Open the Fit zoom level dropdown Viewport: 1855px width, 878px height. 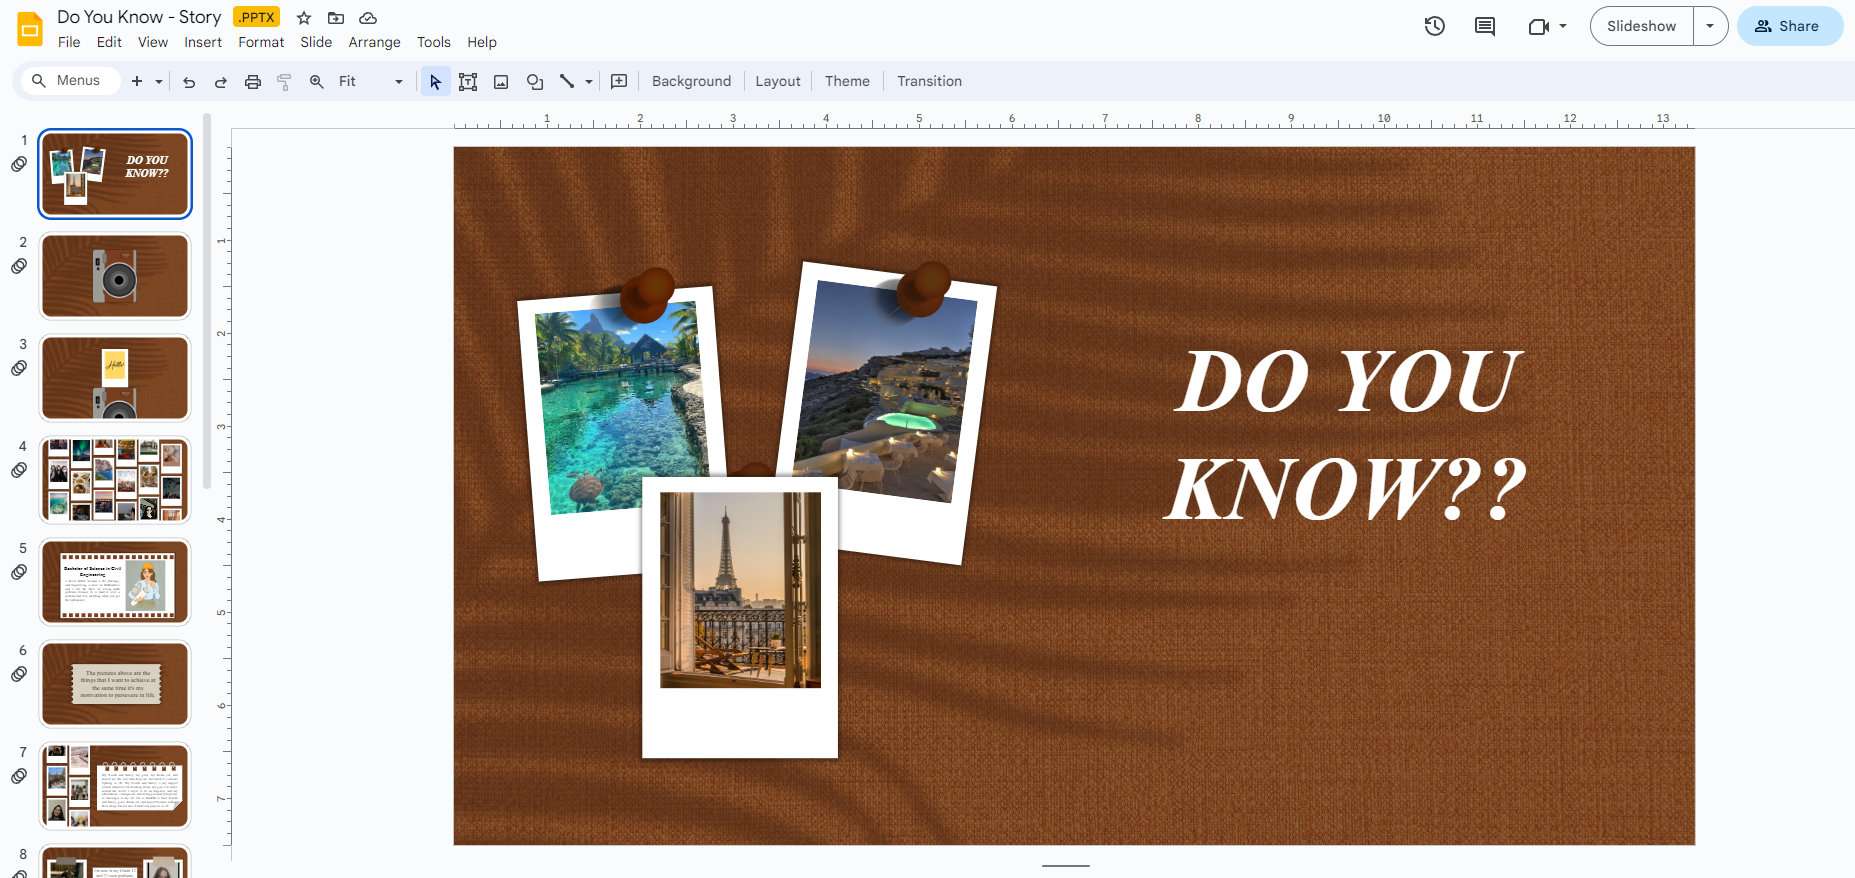(370, 82)
